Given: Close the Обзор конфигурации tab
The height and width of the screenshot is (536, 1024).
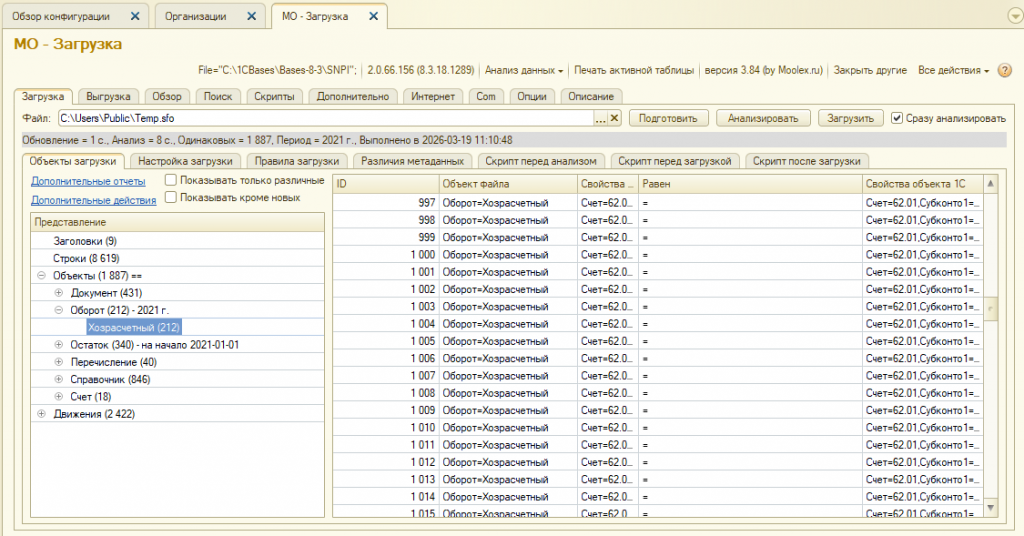Looking at the screenshot, I should [135, 17].
